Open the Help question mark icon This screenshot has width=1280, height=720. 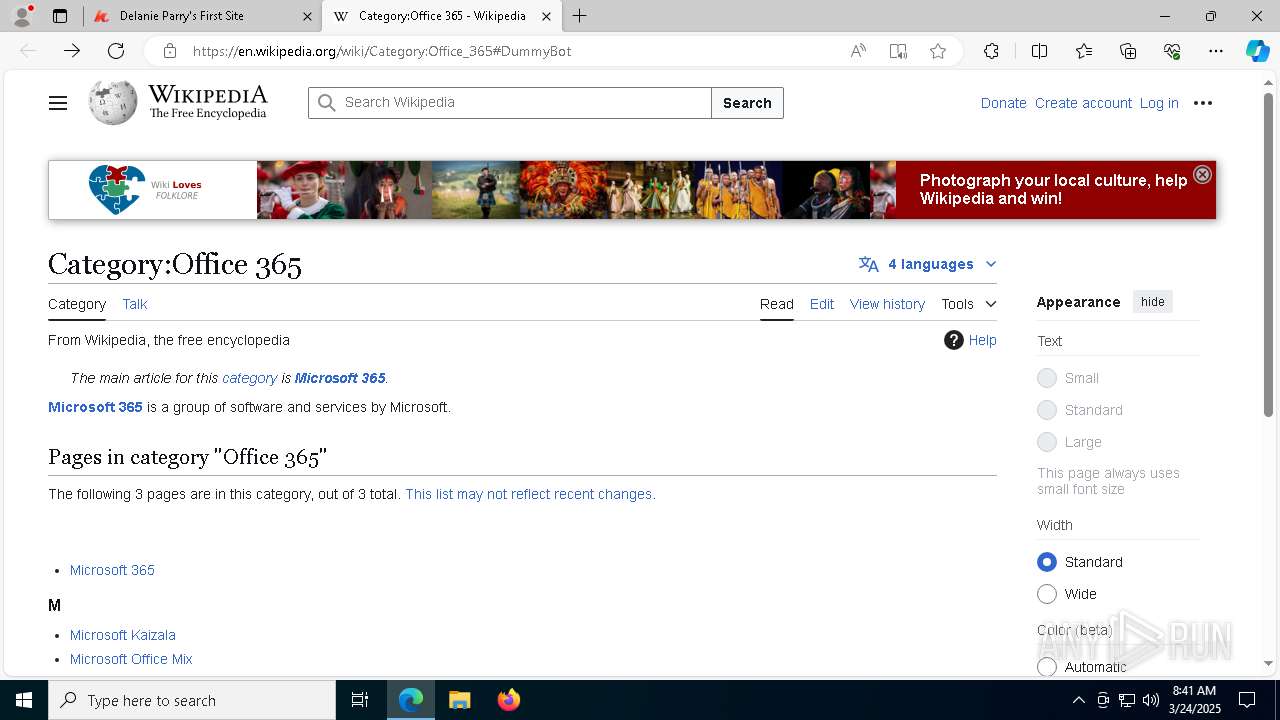point(953,340)
